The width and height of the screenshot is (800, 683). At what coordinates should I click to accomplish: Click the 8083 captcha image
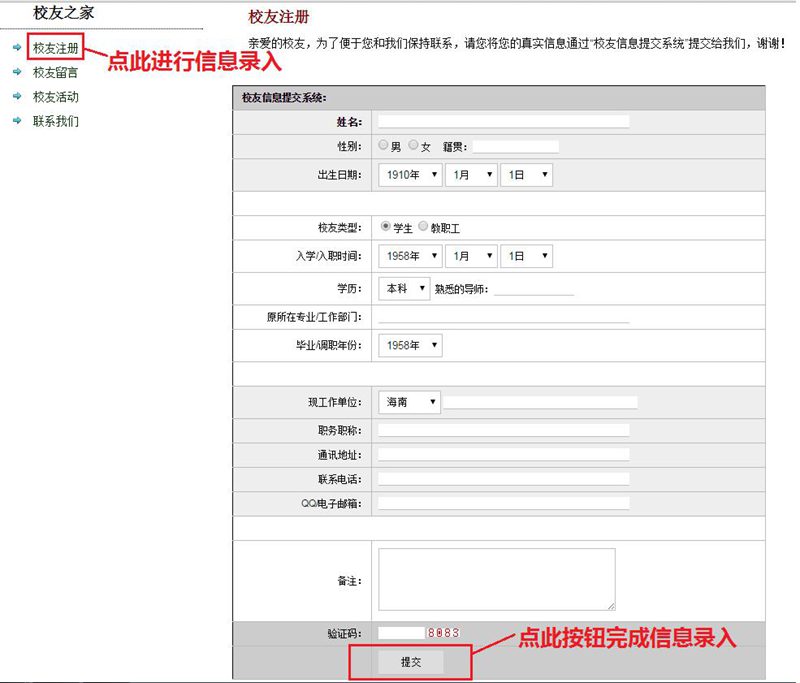(x=444, y=633)
